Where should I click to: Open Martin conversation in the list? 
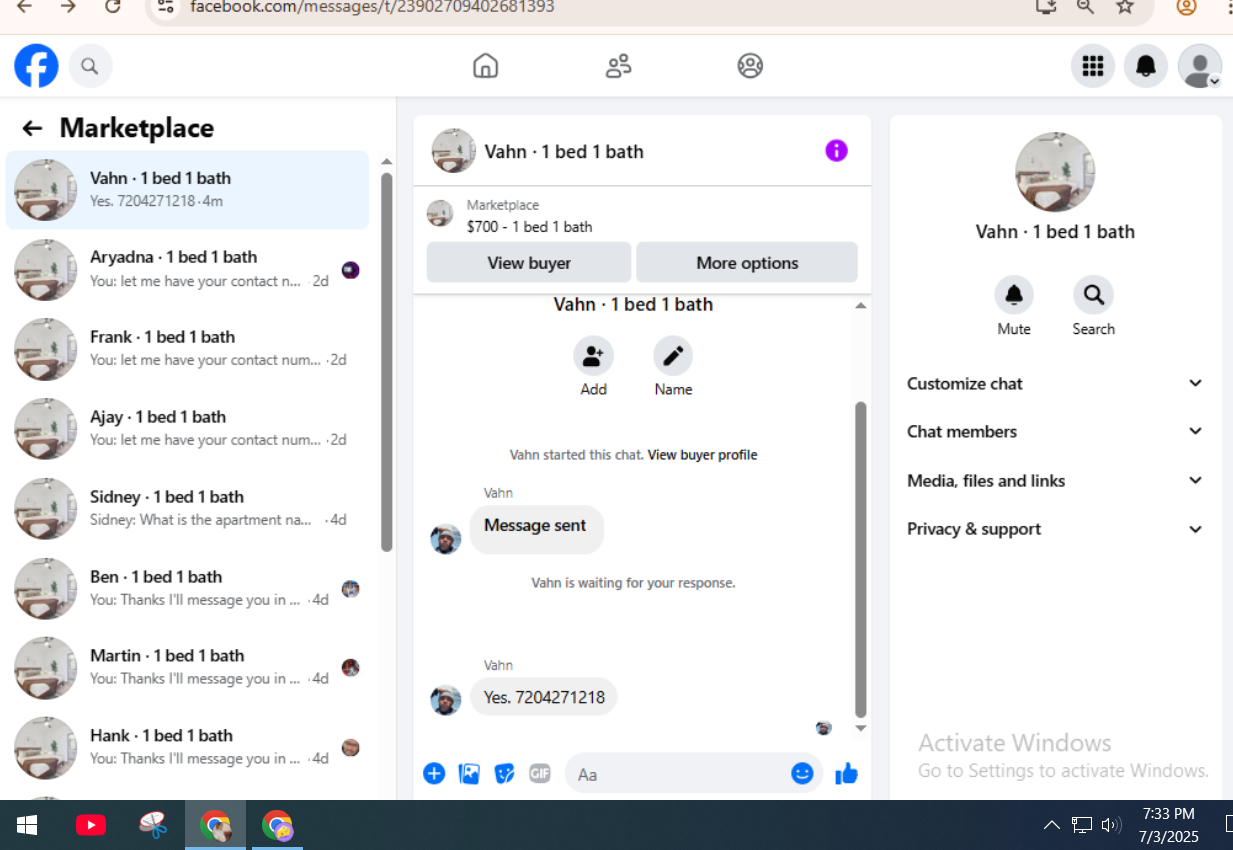click(x=187, y=667)
